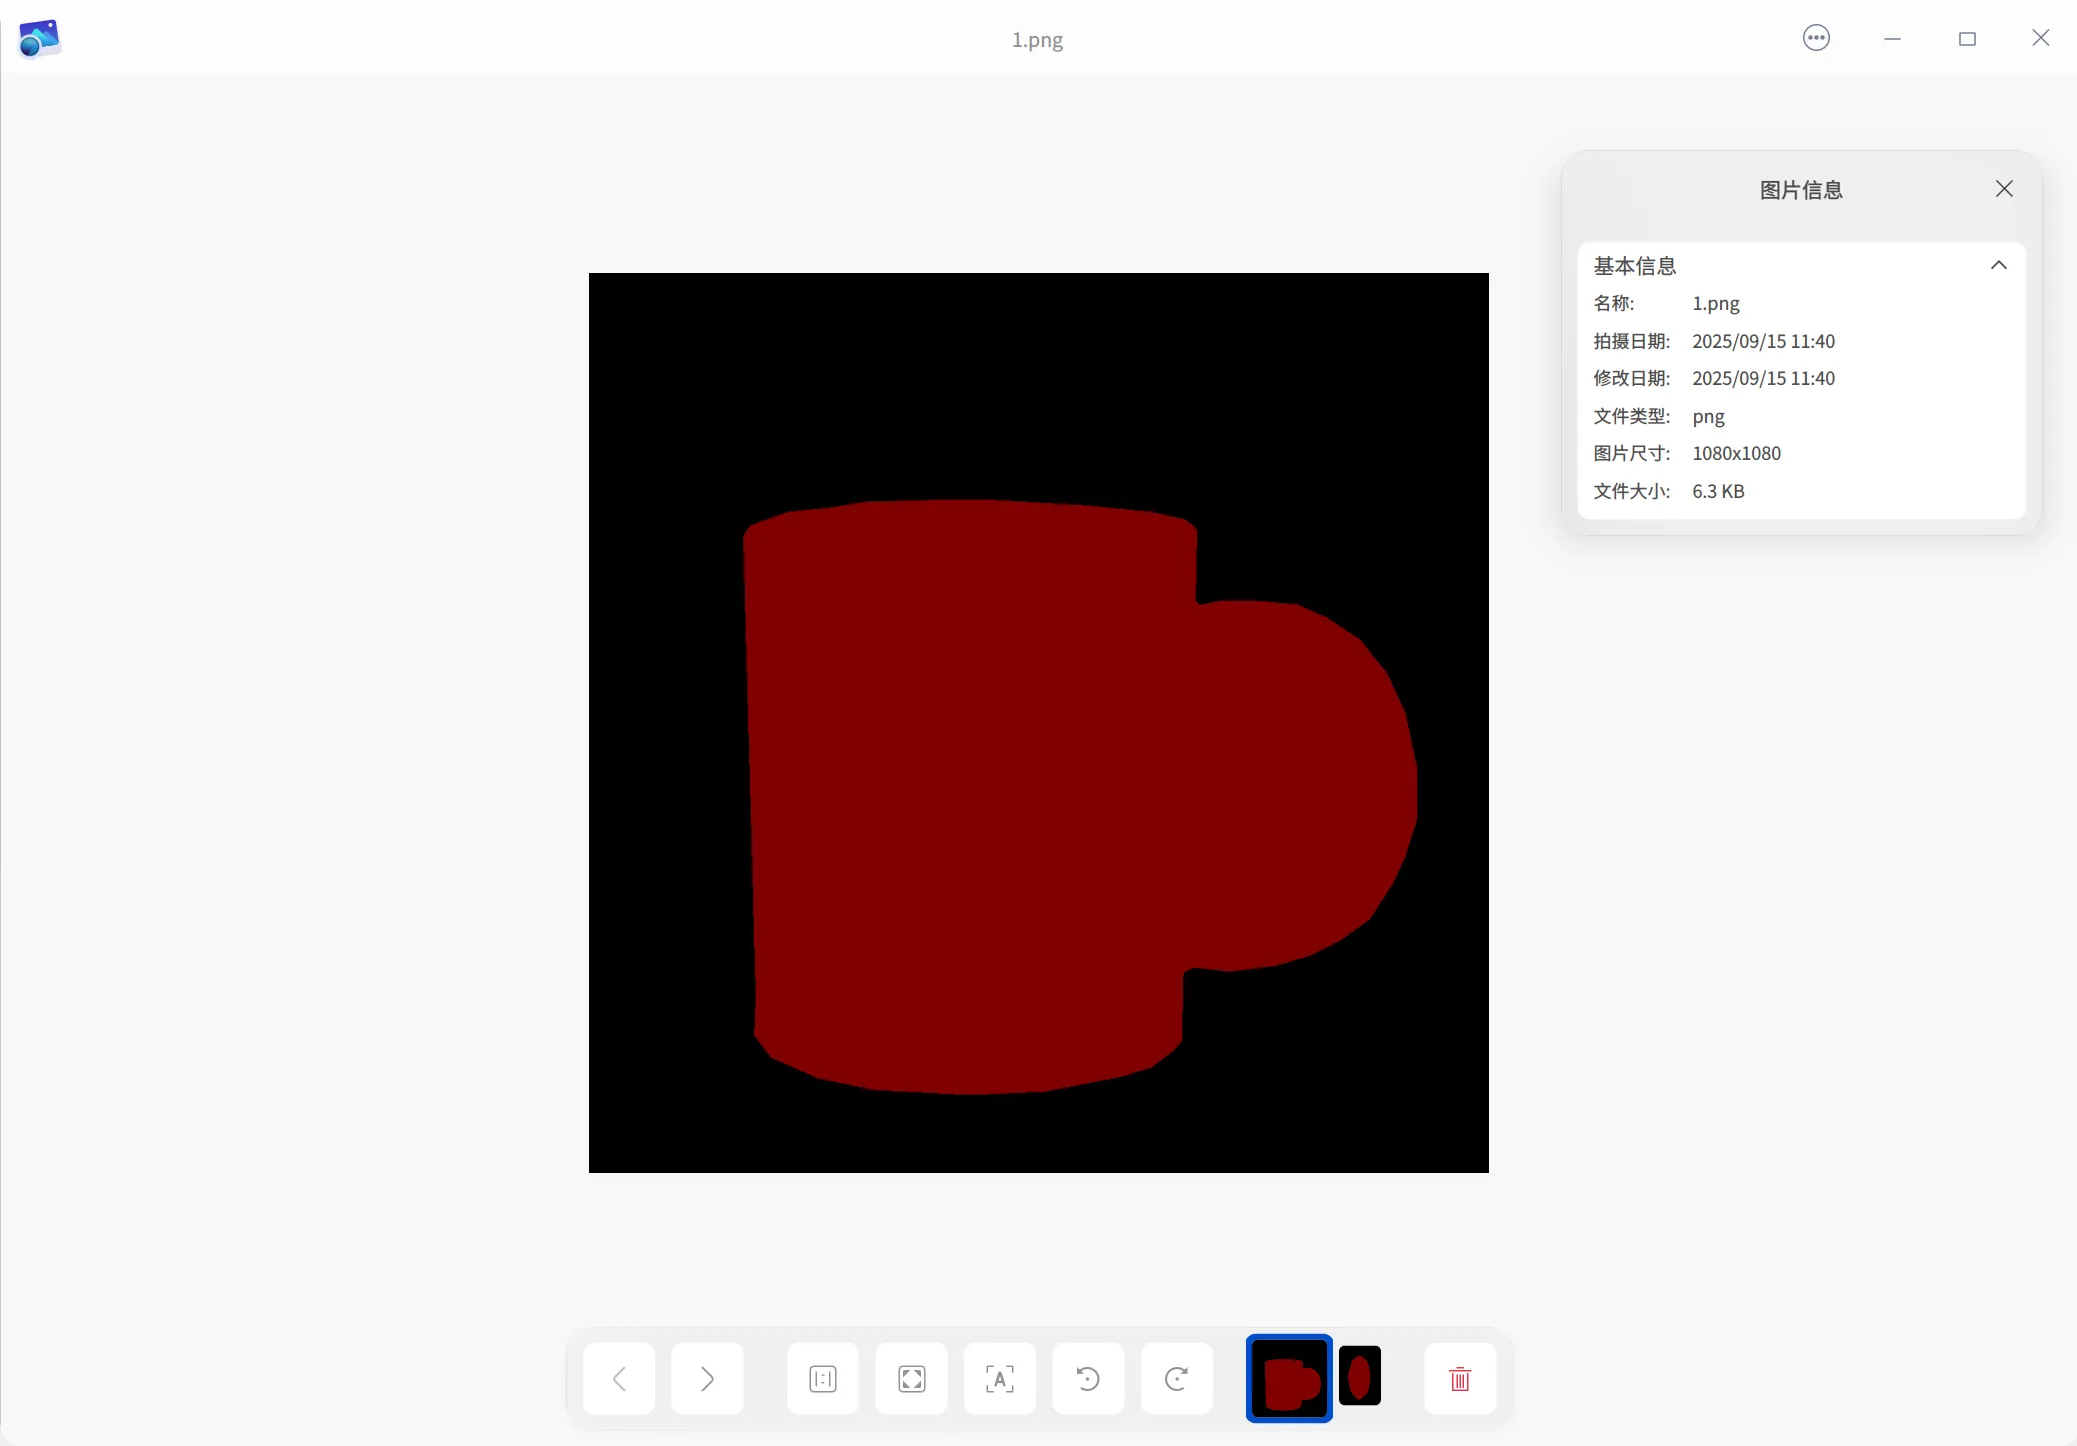Rotate image counterclockwise
Screen dimensions: 2077x1446
tap(1088, 1379)
